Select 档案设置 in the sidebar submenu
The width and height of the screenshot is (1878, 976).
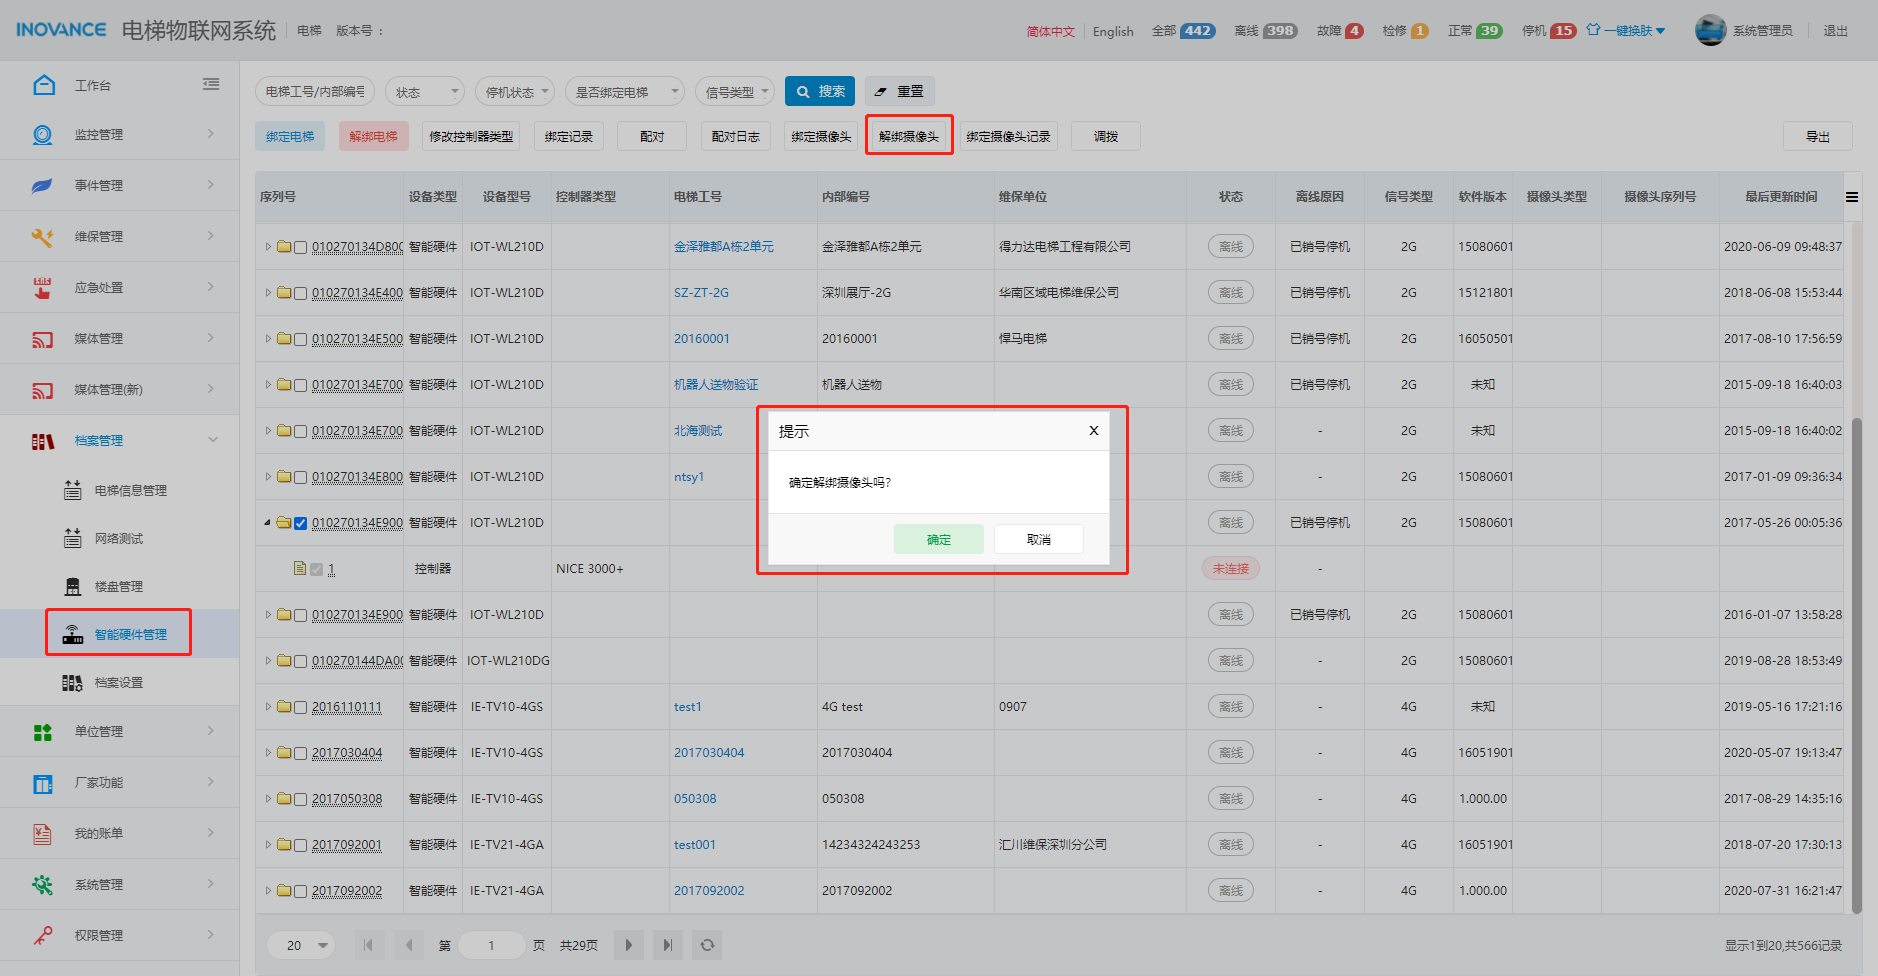118,683
